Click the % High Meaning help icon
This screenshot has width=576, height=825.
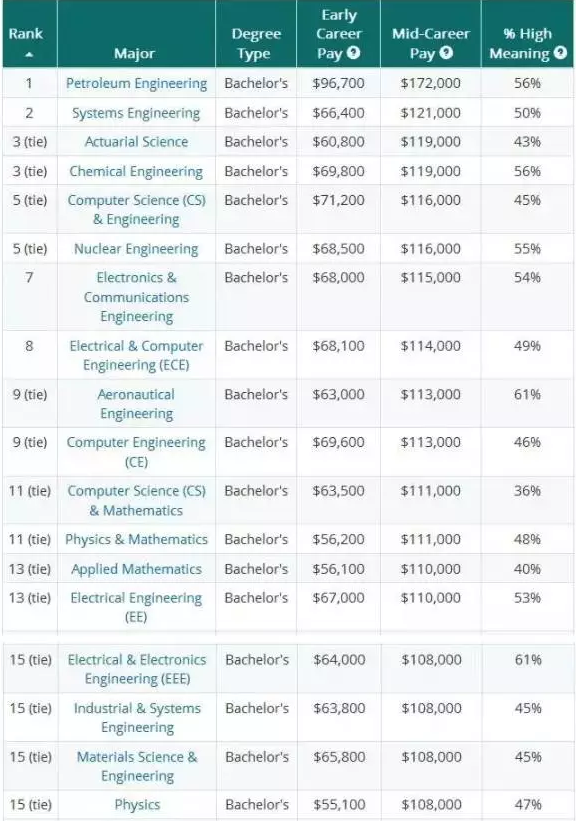561,53
